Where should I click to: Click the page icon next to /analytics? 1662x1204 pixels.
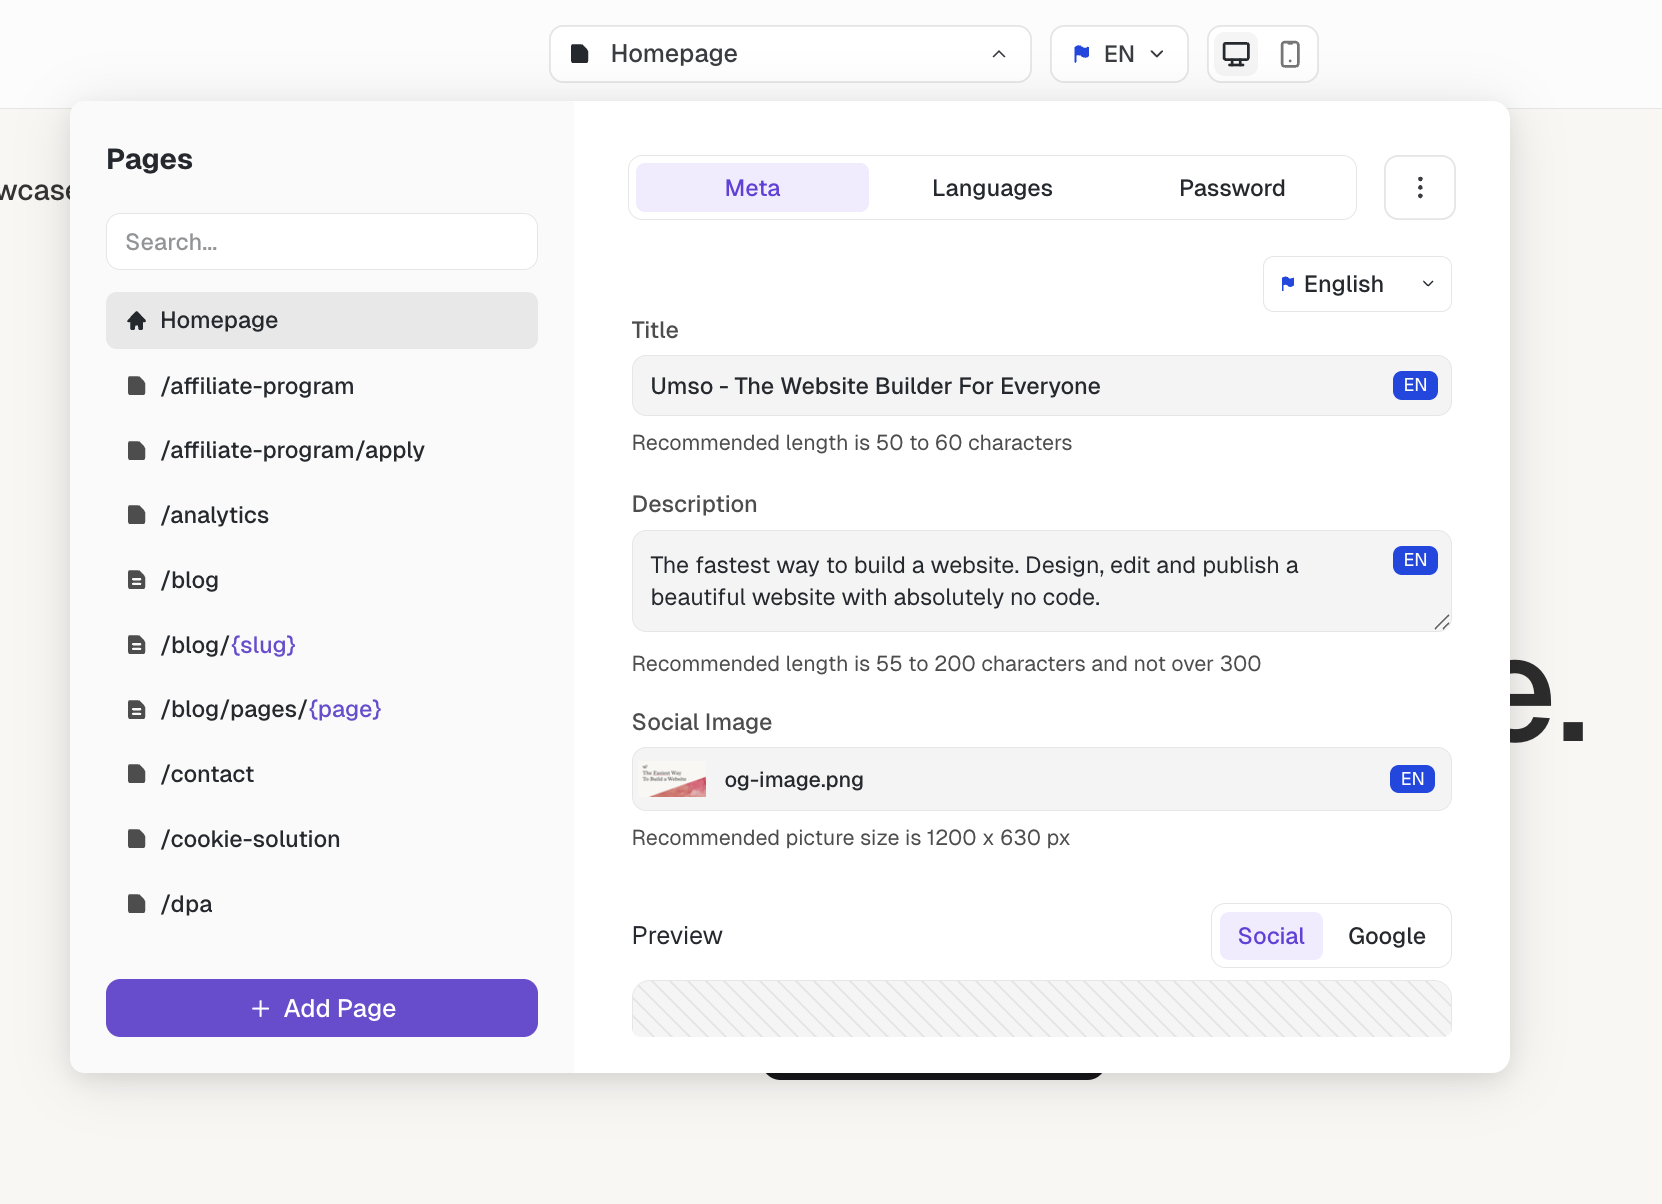point(137,515)
